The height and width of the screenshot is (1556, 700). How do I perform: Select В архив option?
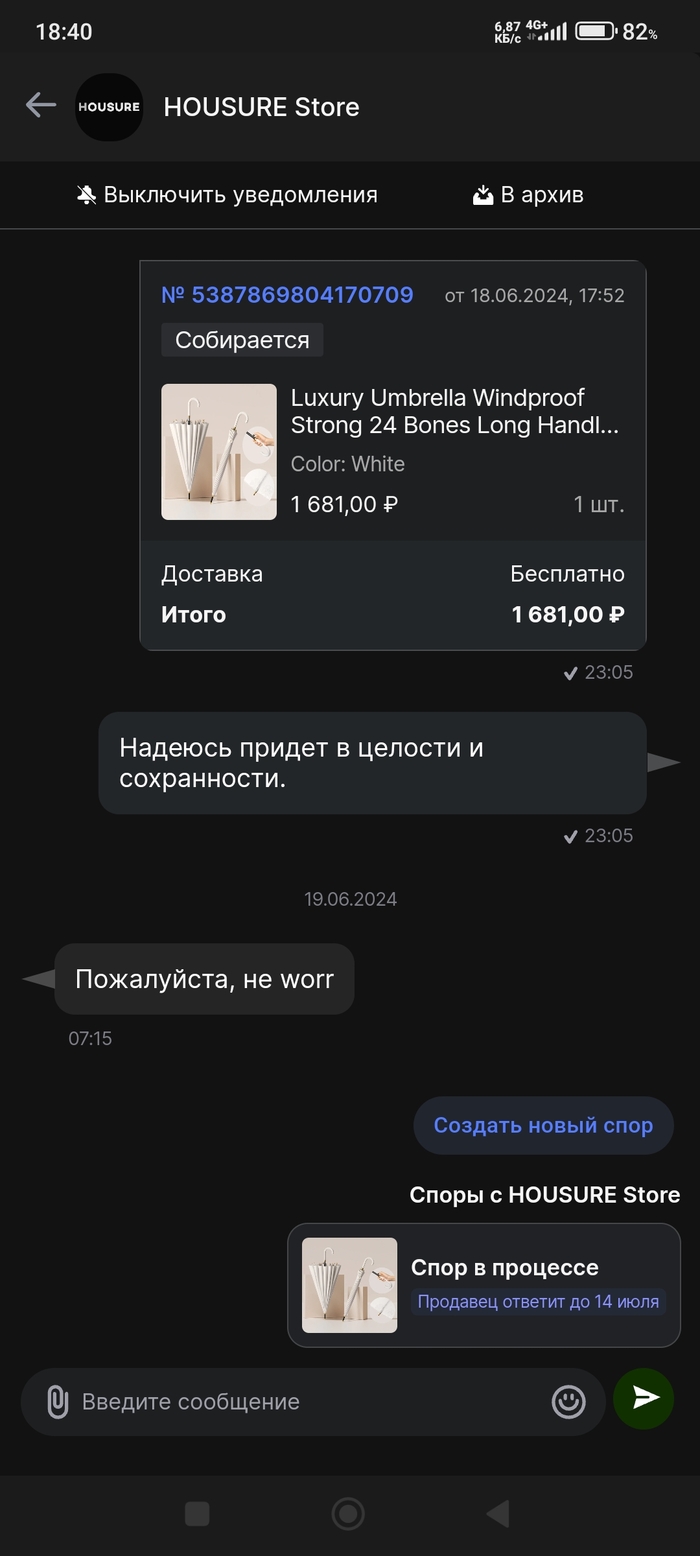pos(528,195)
